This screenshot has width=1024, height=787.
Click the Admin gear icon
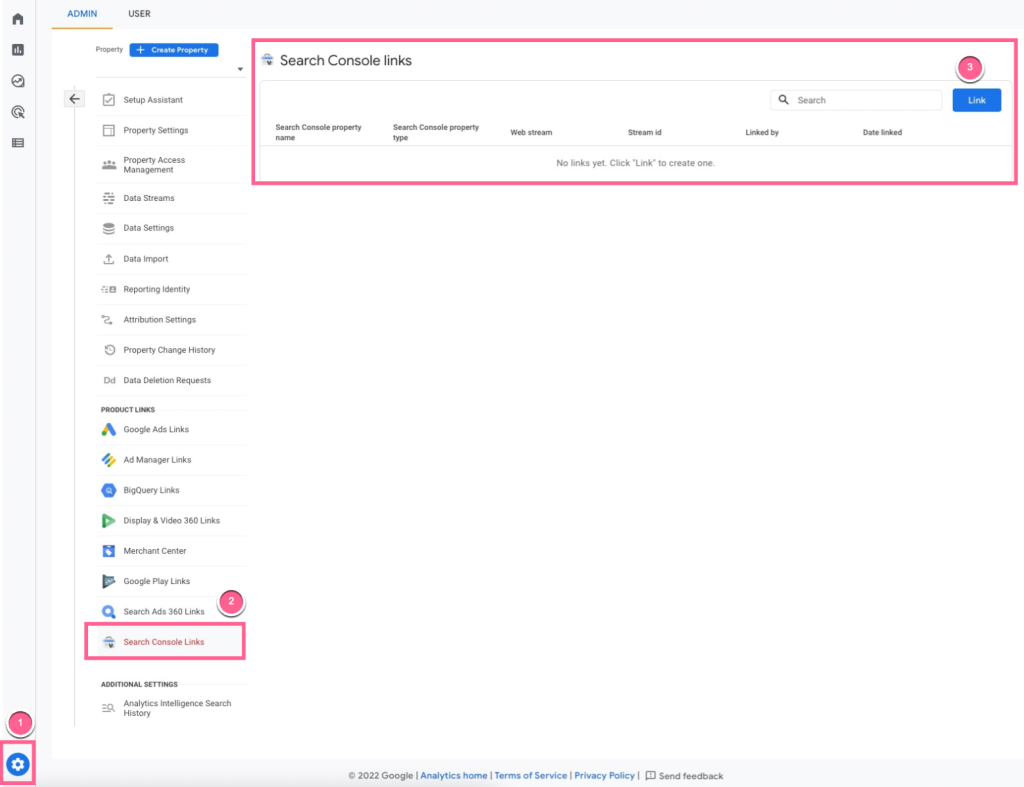18,763
